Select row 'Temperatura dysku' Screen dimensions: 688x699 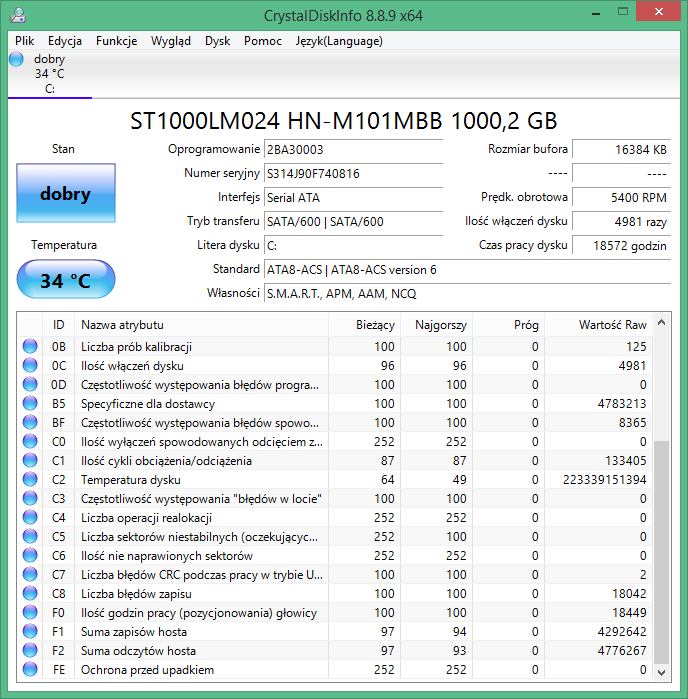[335, 480]
